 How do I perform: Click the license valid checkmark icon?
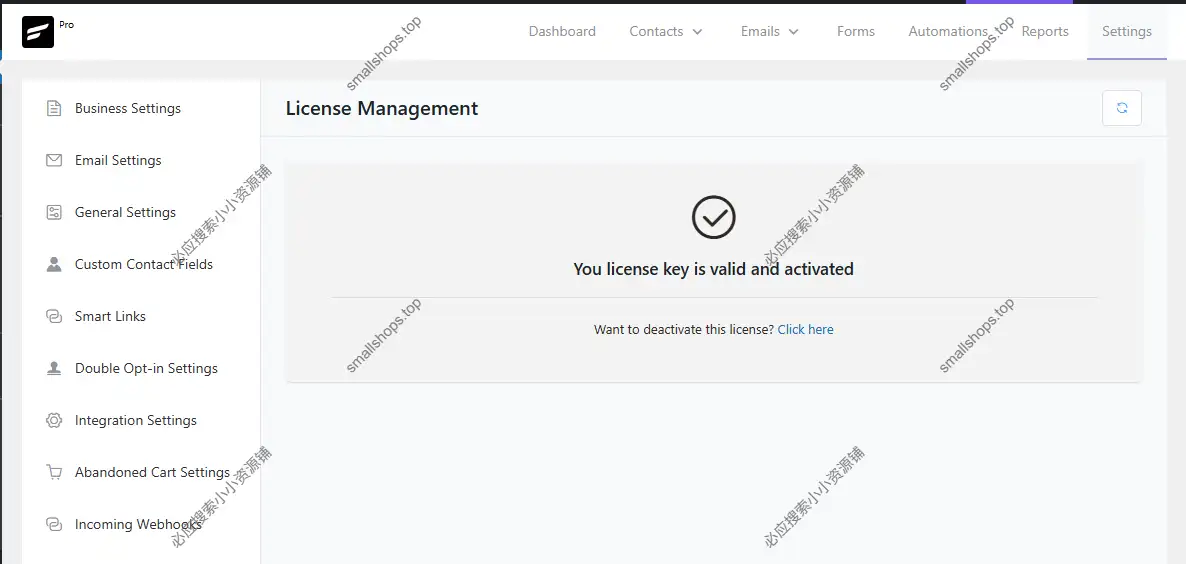pyautogui.click(x=713, y=218)
